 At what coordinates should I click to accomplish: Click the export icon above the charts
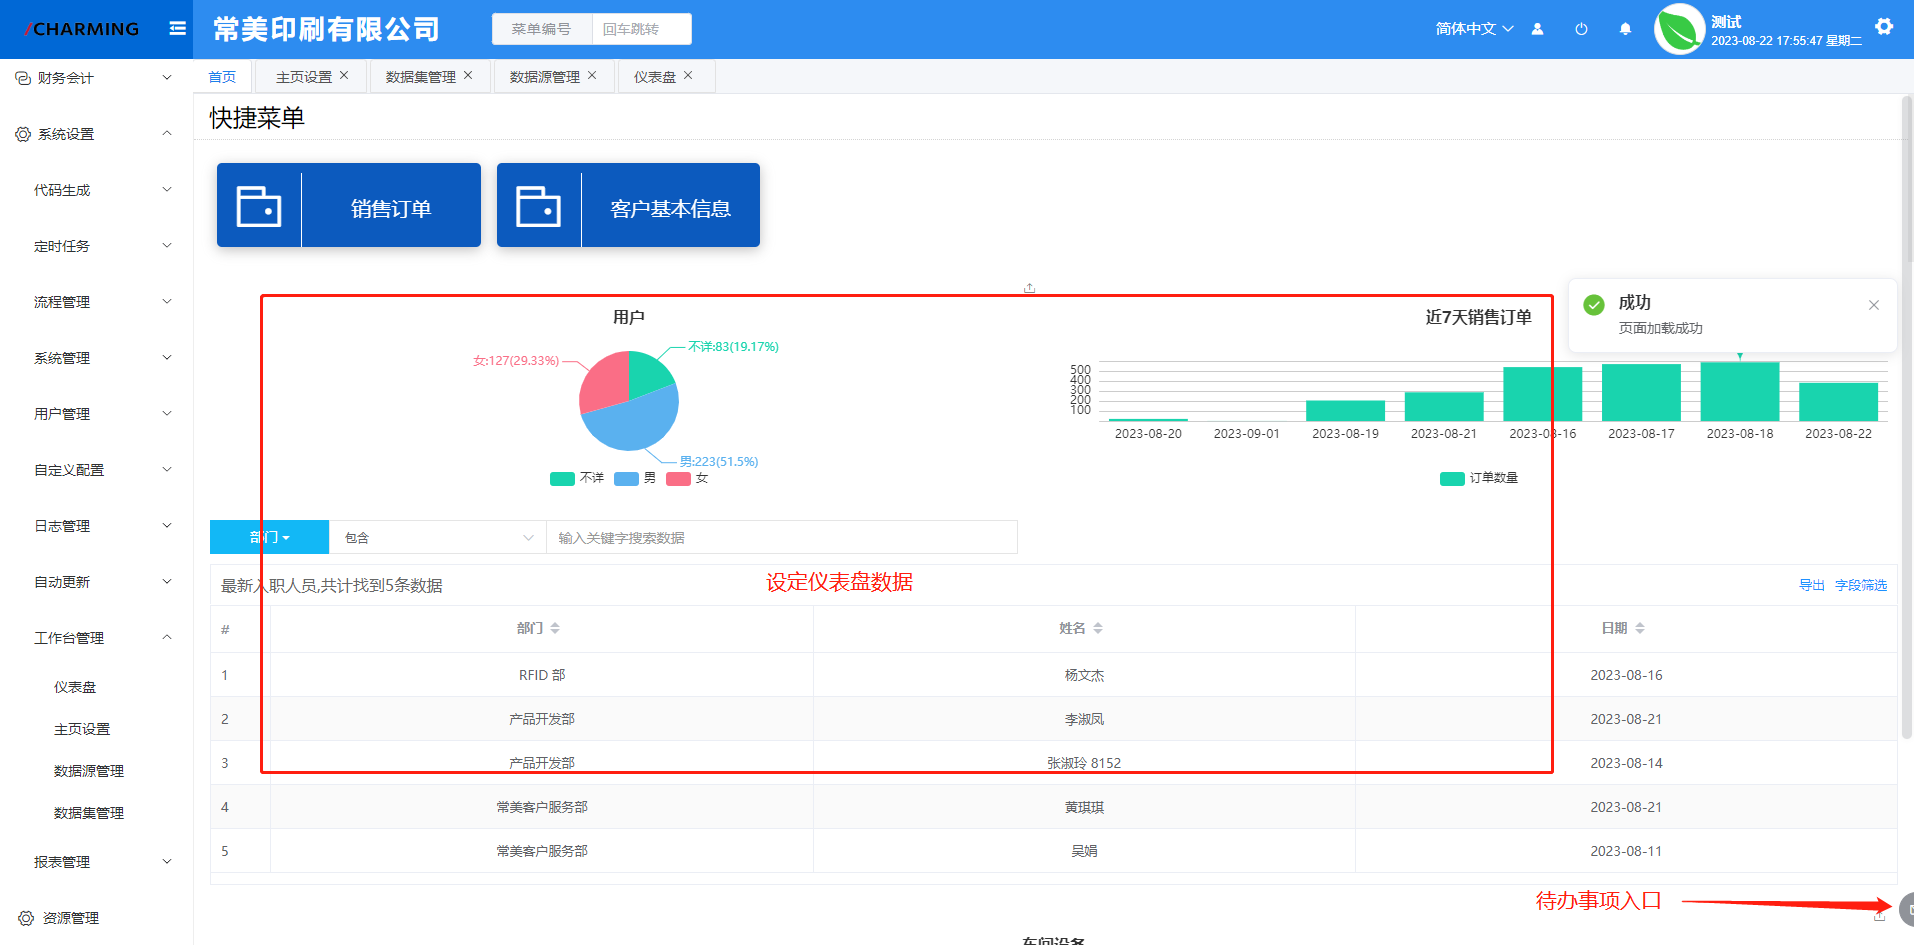(1029, 288)
